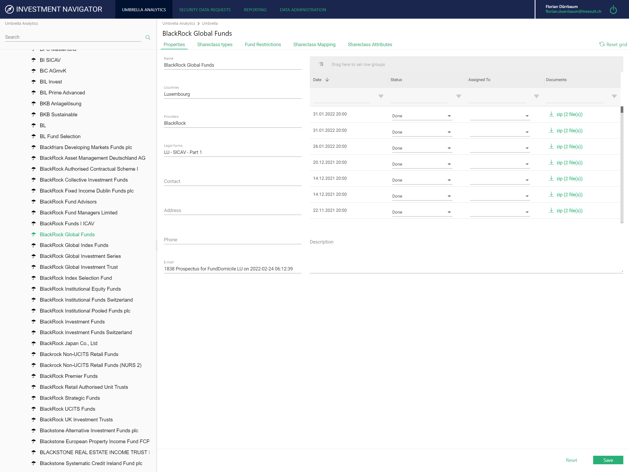Viewport: 629px width, 472px height.
Task: Click the umbrella icon beside BI SICAV
Action: pos(34,60)
